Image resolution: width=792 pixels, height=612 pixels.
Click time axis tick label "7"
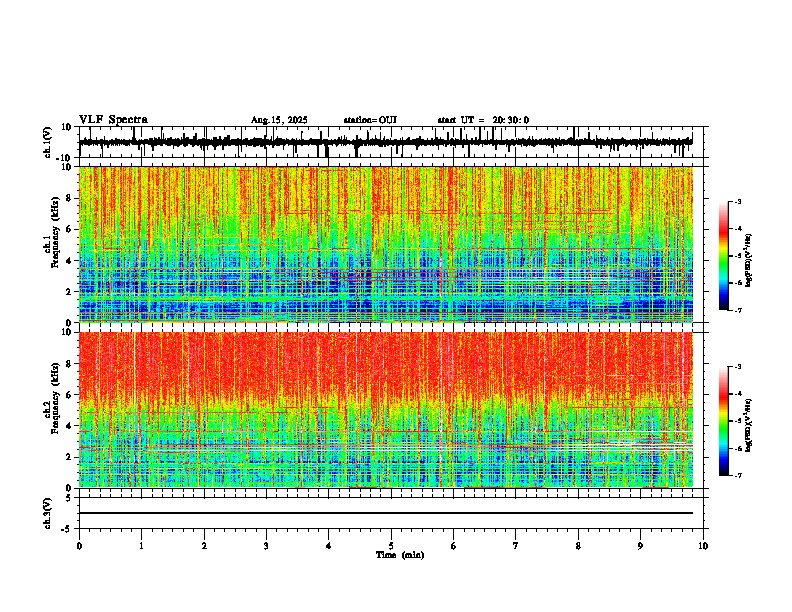point(516,546)
